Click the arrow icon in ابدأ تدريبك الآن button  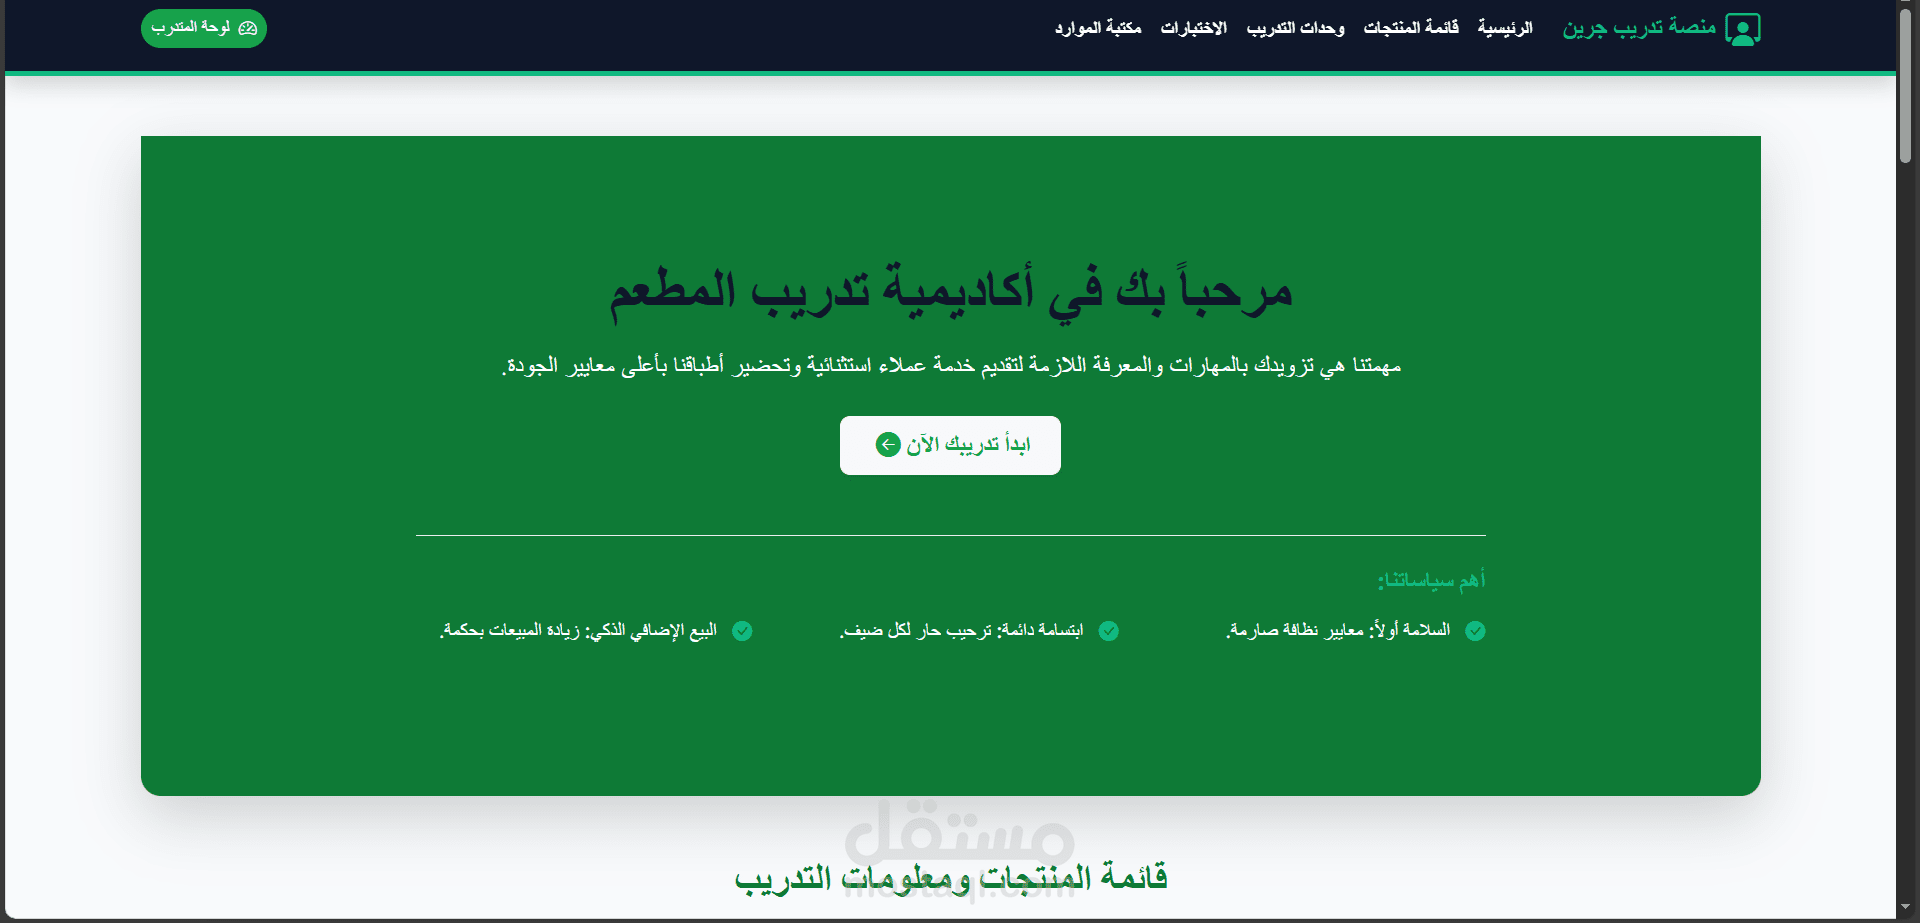(888, 444)
